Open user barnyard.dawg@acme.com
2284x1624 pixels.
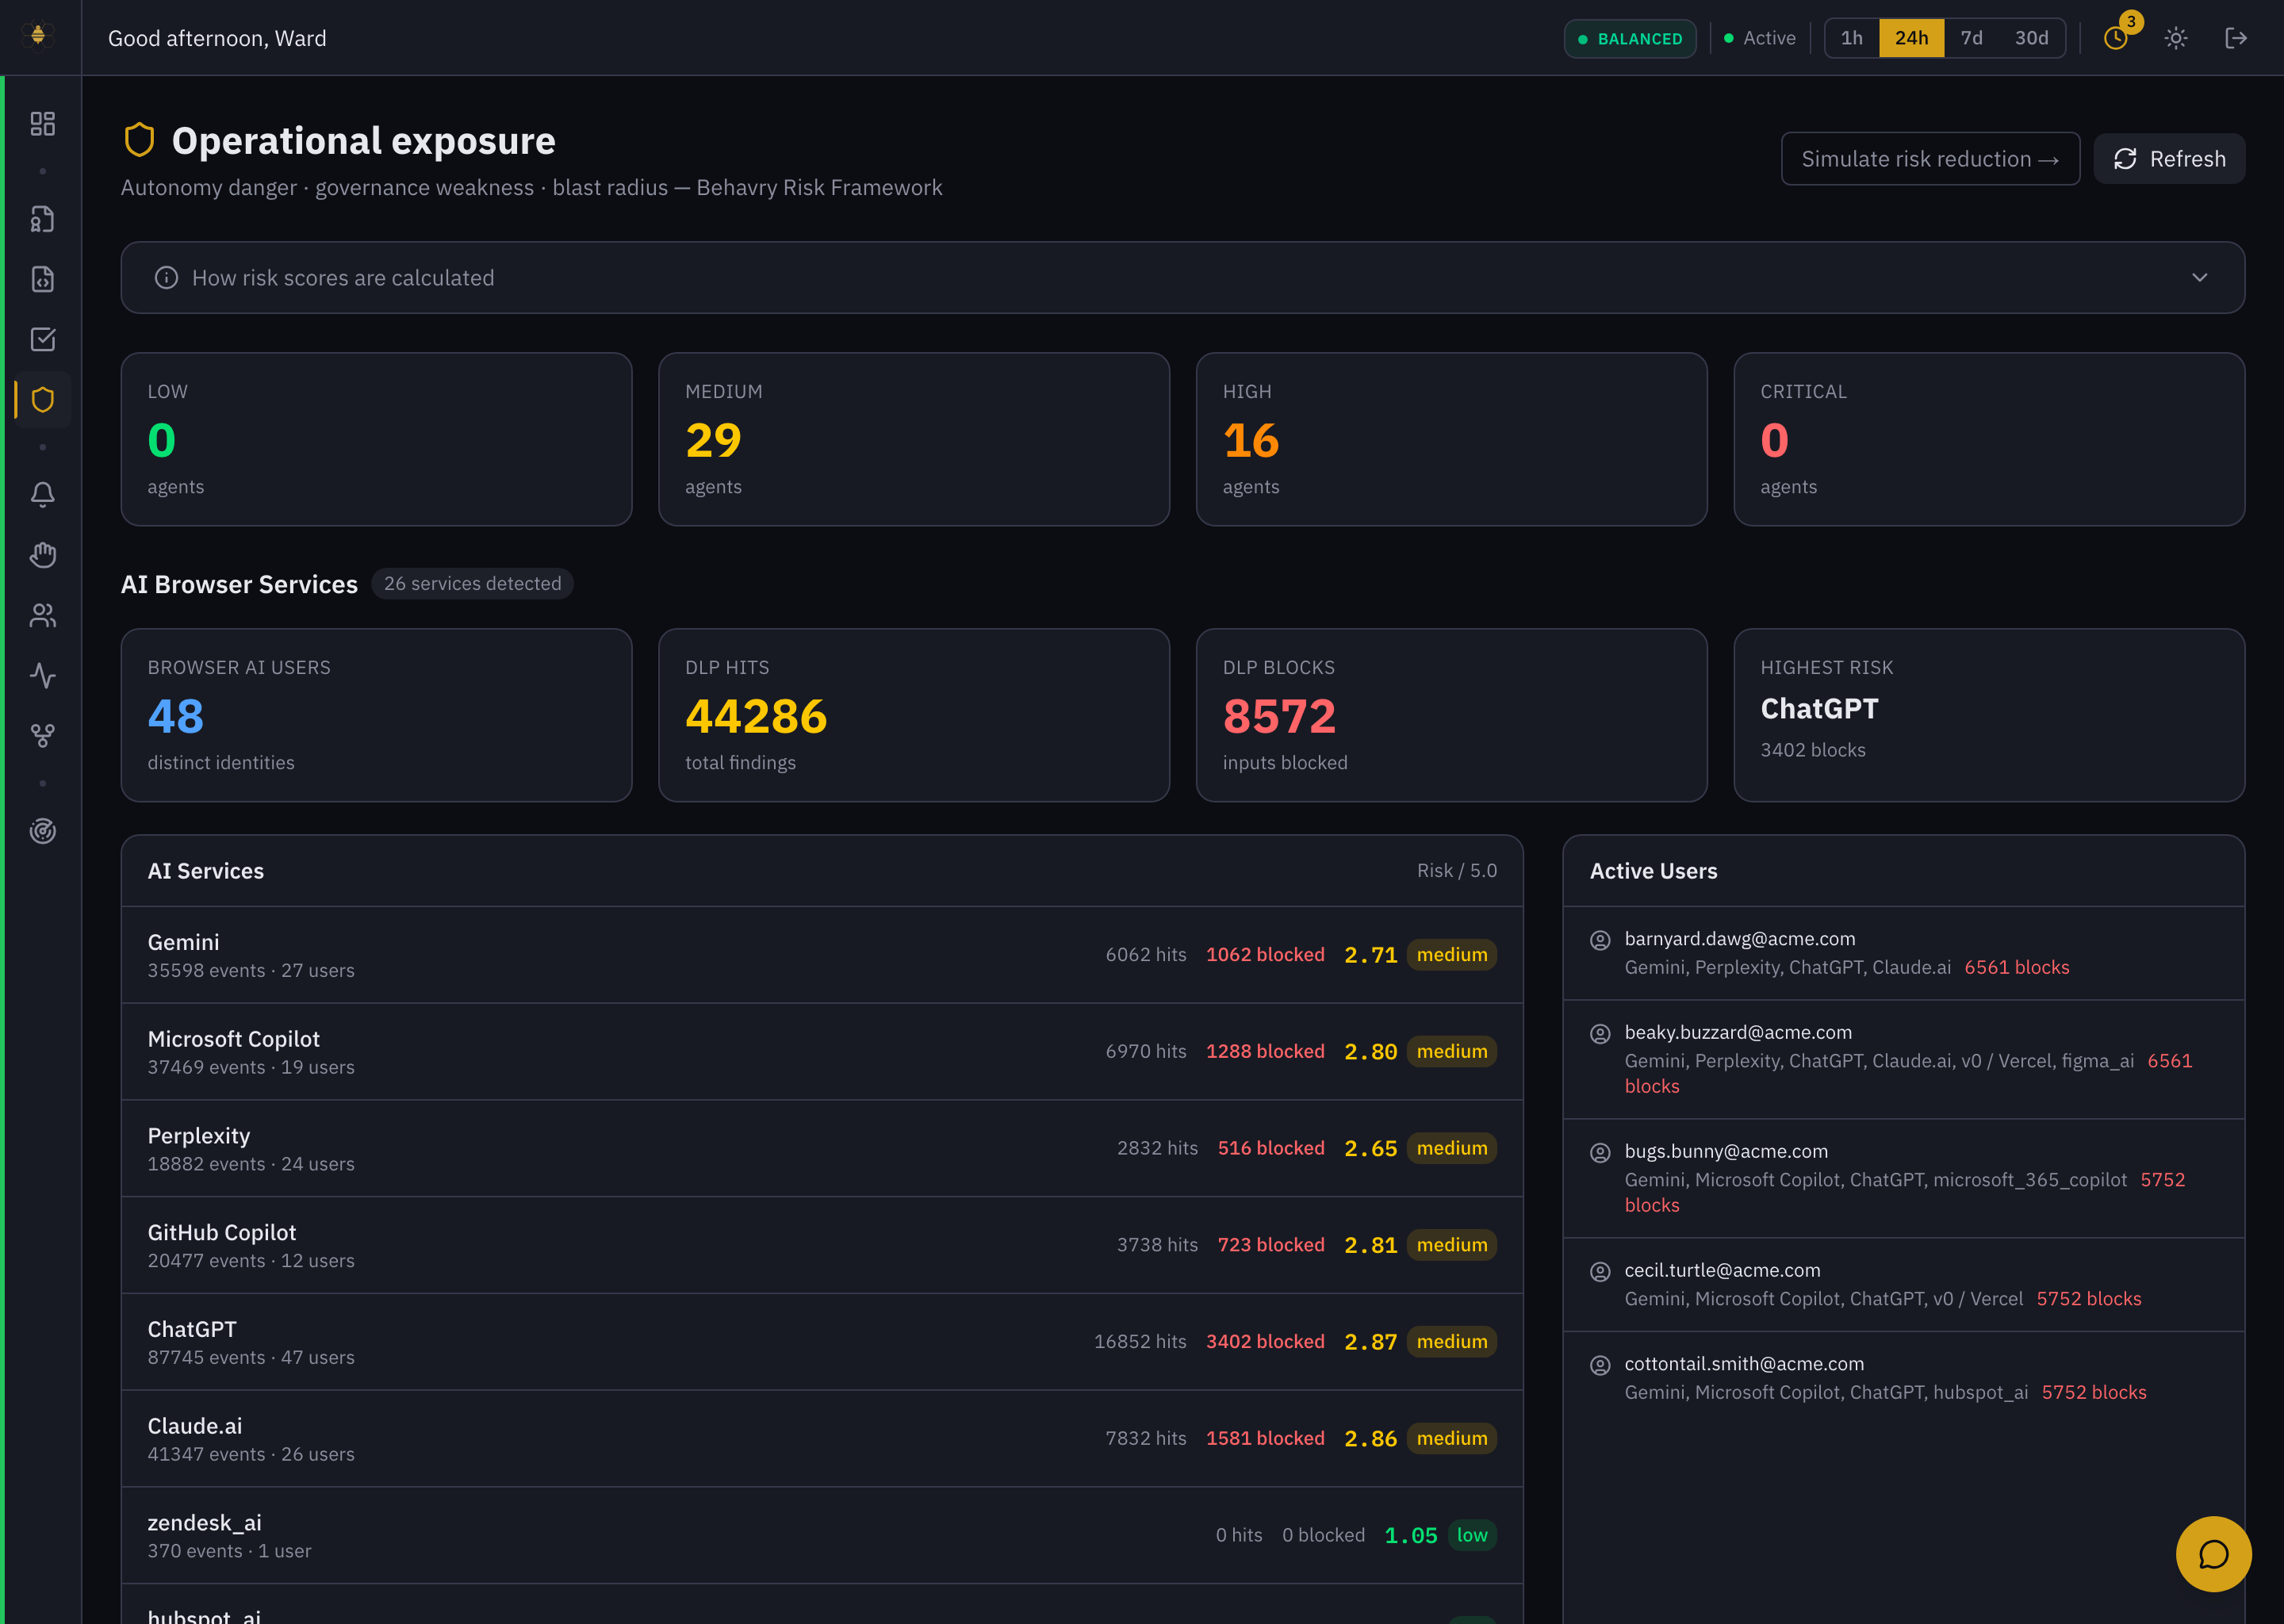coord(1740,939)
